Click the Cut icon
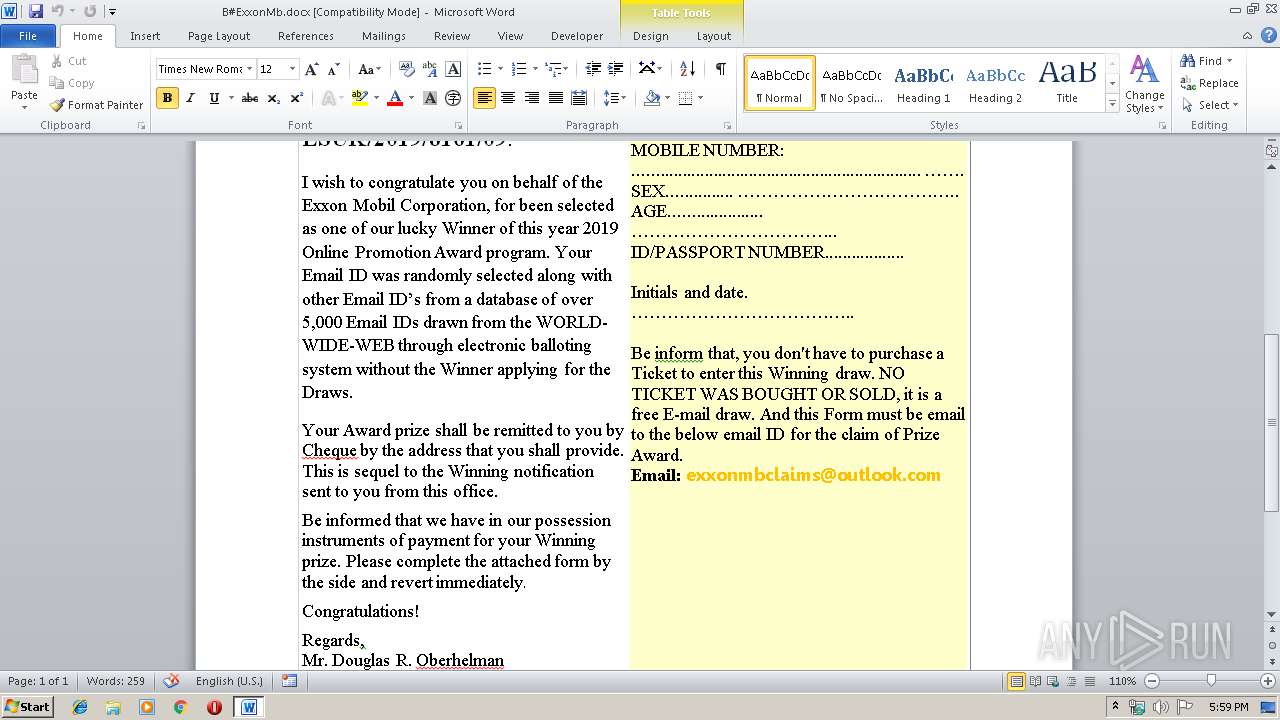The width and height of the screenshot is (1280, 720). [x=69, y=61]
